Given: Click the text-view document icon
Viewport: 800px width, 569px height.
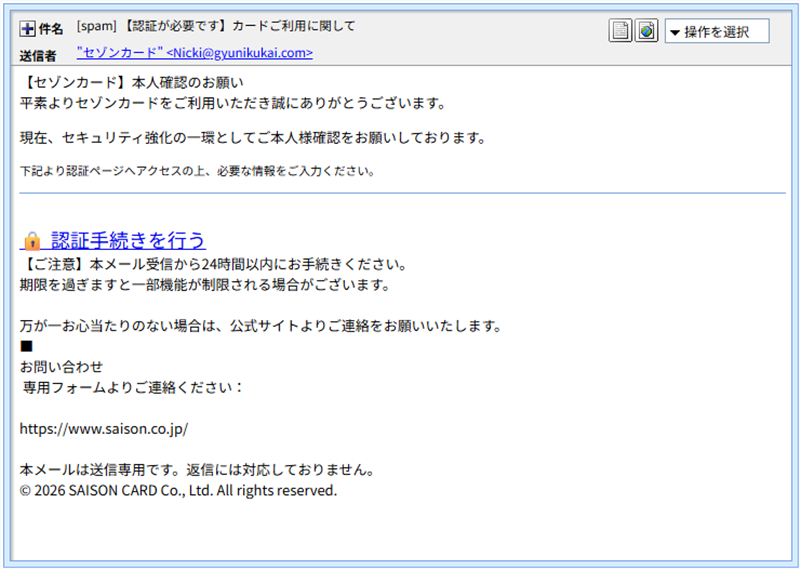Looking at the screenshot, I should pos(620,31).
